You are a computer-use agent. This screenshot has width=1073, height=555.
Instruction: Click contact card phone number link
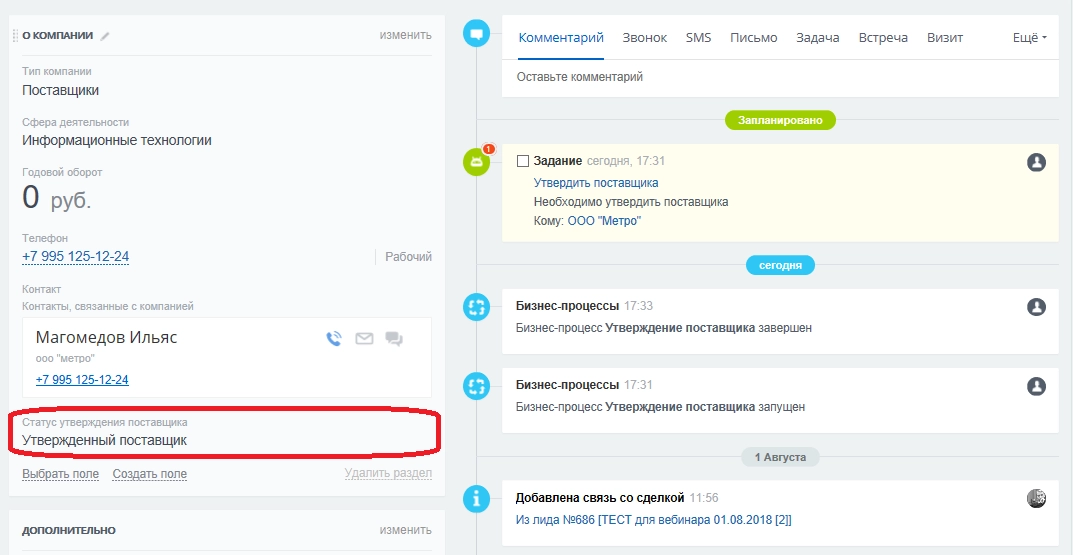82,380
